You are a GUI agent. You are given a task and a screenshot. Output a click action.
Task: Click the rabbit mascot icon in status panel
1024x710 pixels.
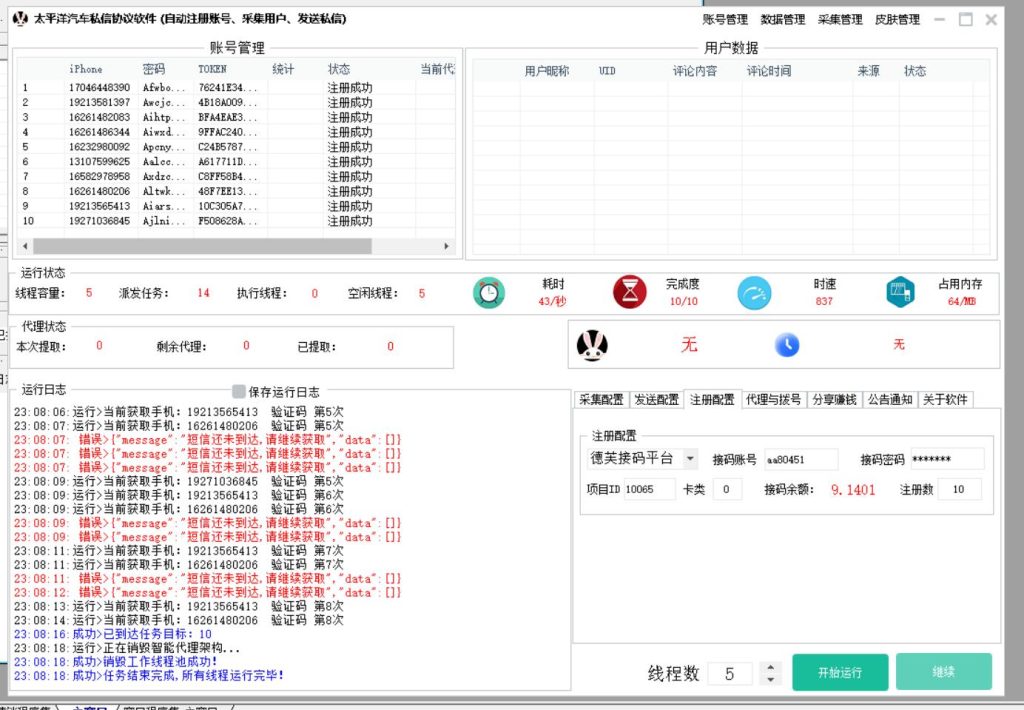[591, 345]
